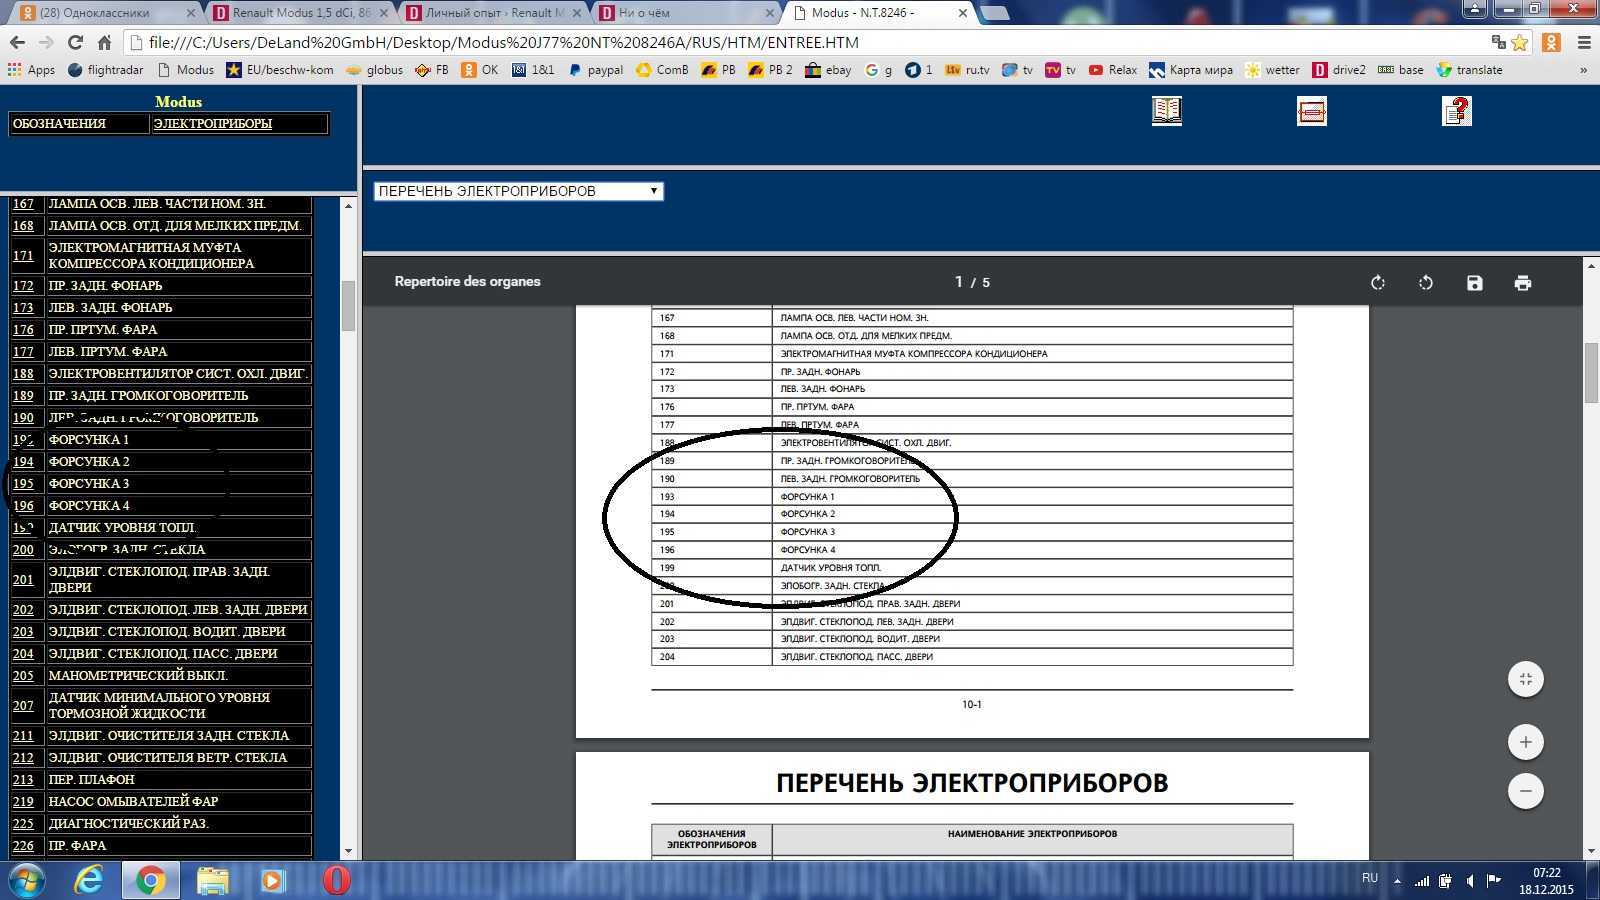This screenshot has height=900, width=1600.
Task: Click the PDF page number field
Action: pyautogui.click(x=958, y=282)
